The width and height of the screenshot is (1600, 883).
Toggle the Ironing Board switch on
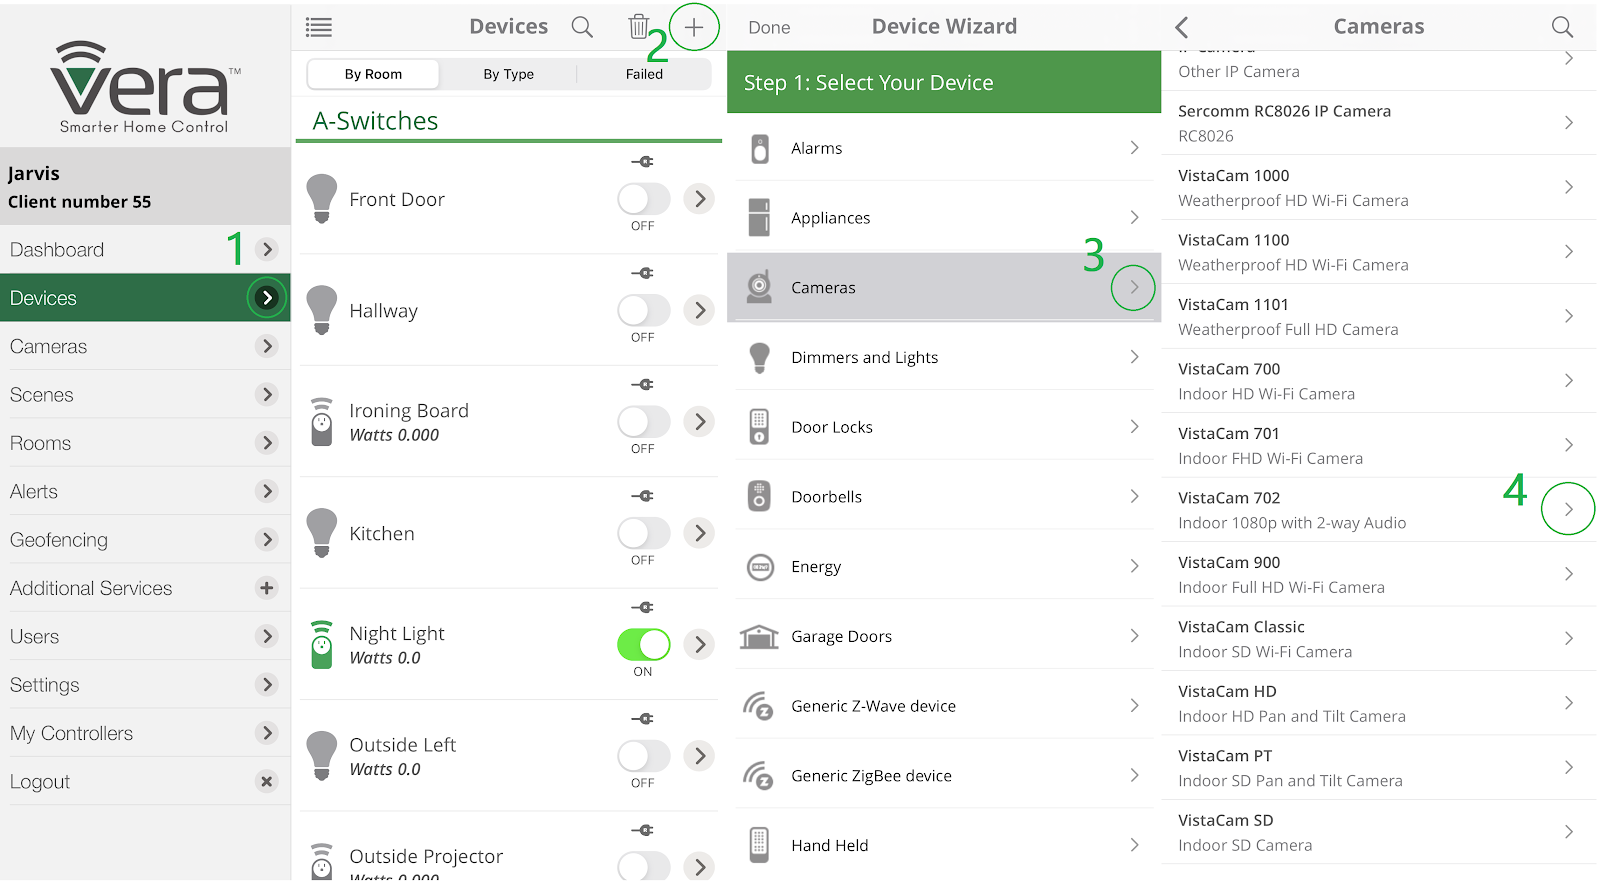tap(643, 422)
